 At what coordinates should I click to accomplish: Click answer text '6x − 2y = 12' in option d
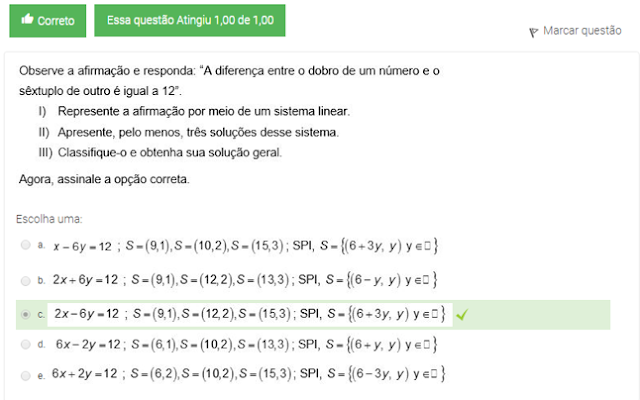88,345
